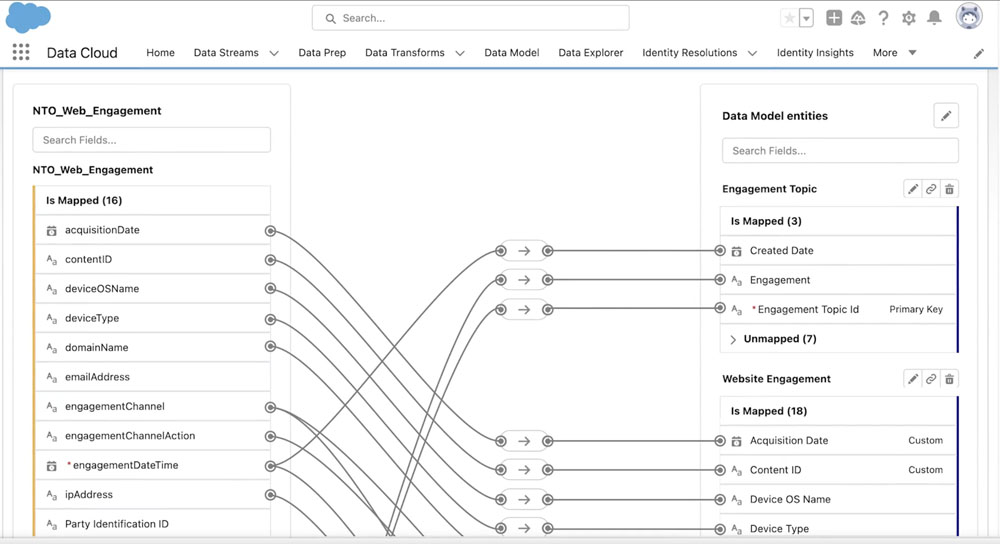1000x544 pixels.
Task: Go to the Home tab
Action: (160, 53)
